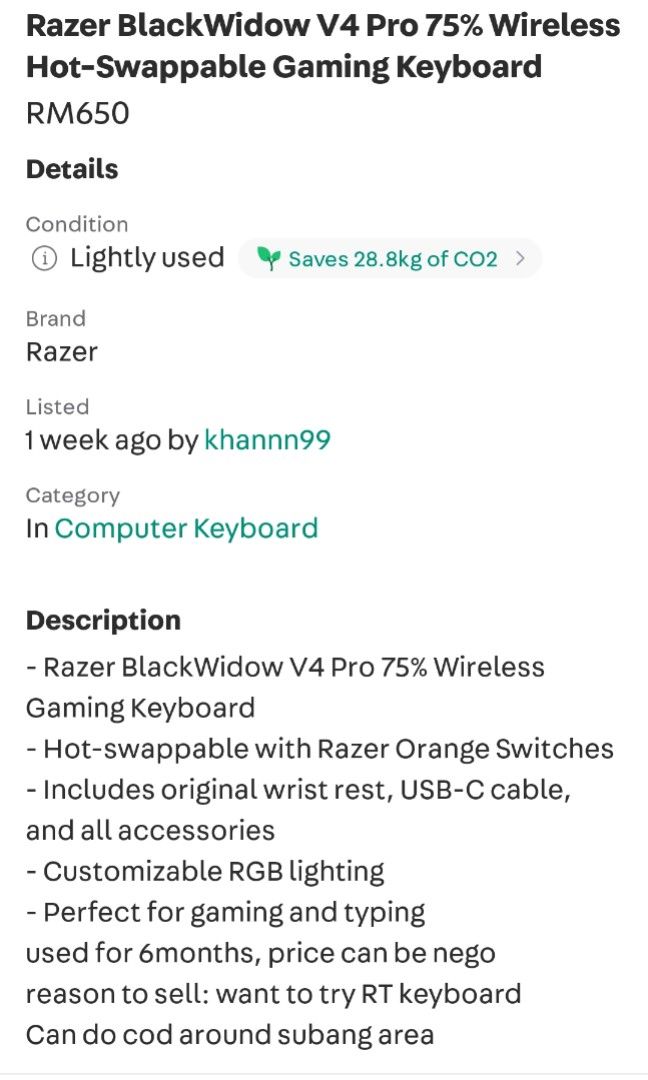Click the Listed field label
Viewport: 648px width, 1080px height.
coord(57,407)
